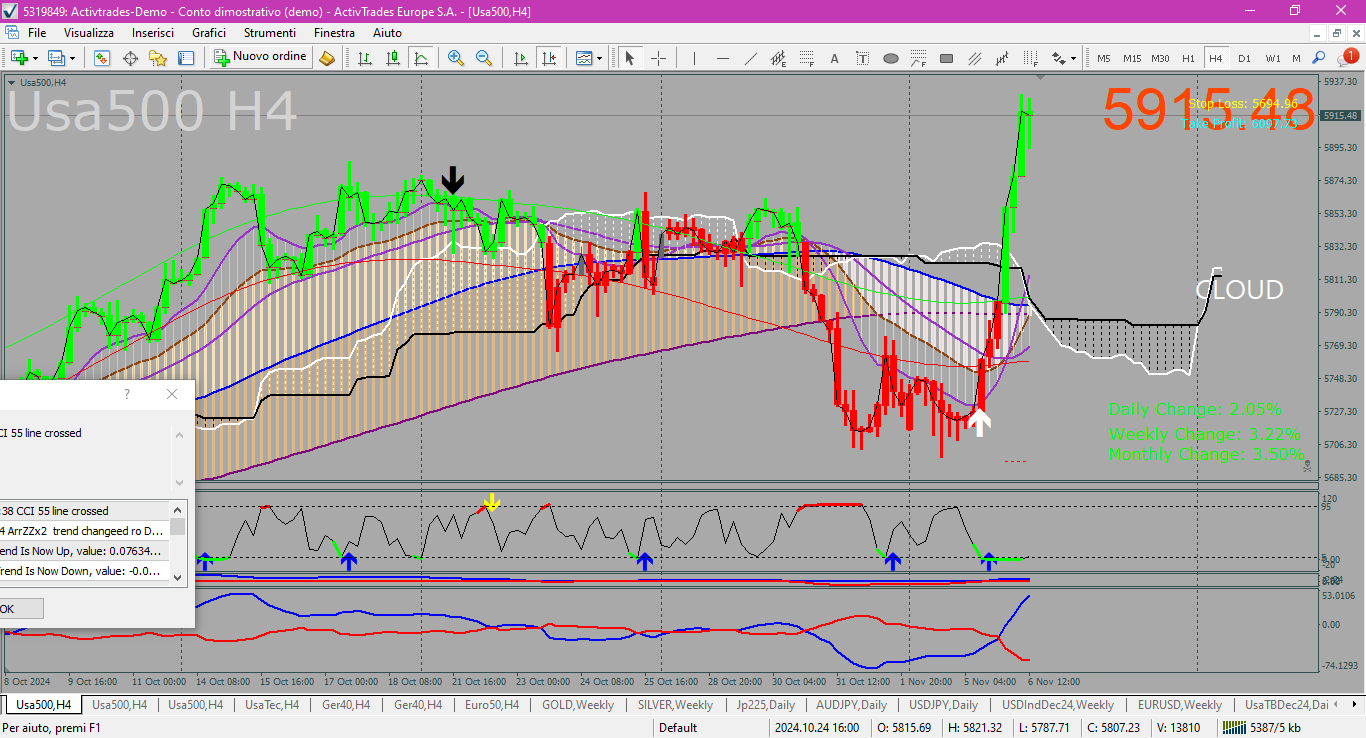Image resolution: width=1366 pixels, height=738 pixels.
Task: Open the New Chart toolbar button
Action: coord(18,58)
